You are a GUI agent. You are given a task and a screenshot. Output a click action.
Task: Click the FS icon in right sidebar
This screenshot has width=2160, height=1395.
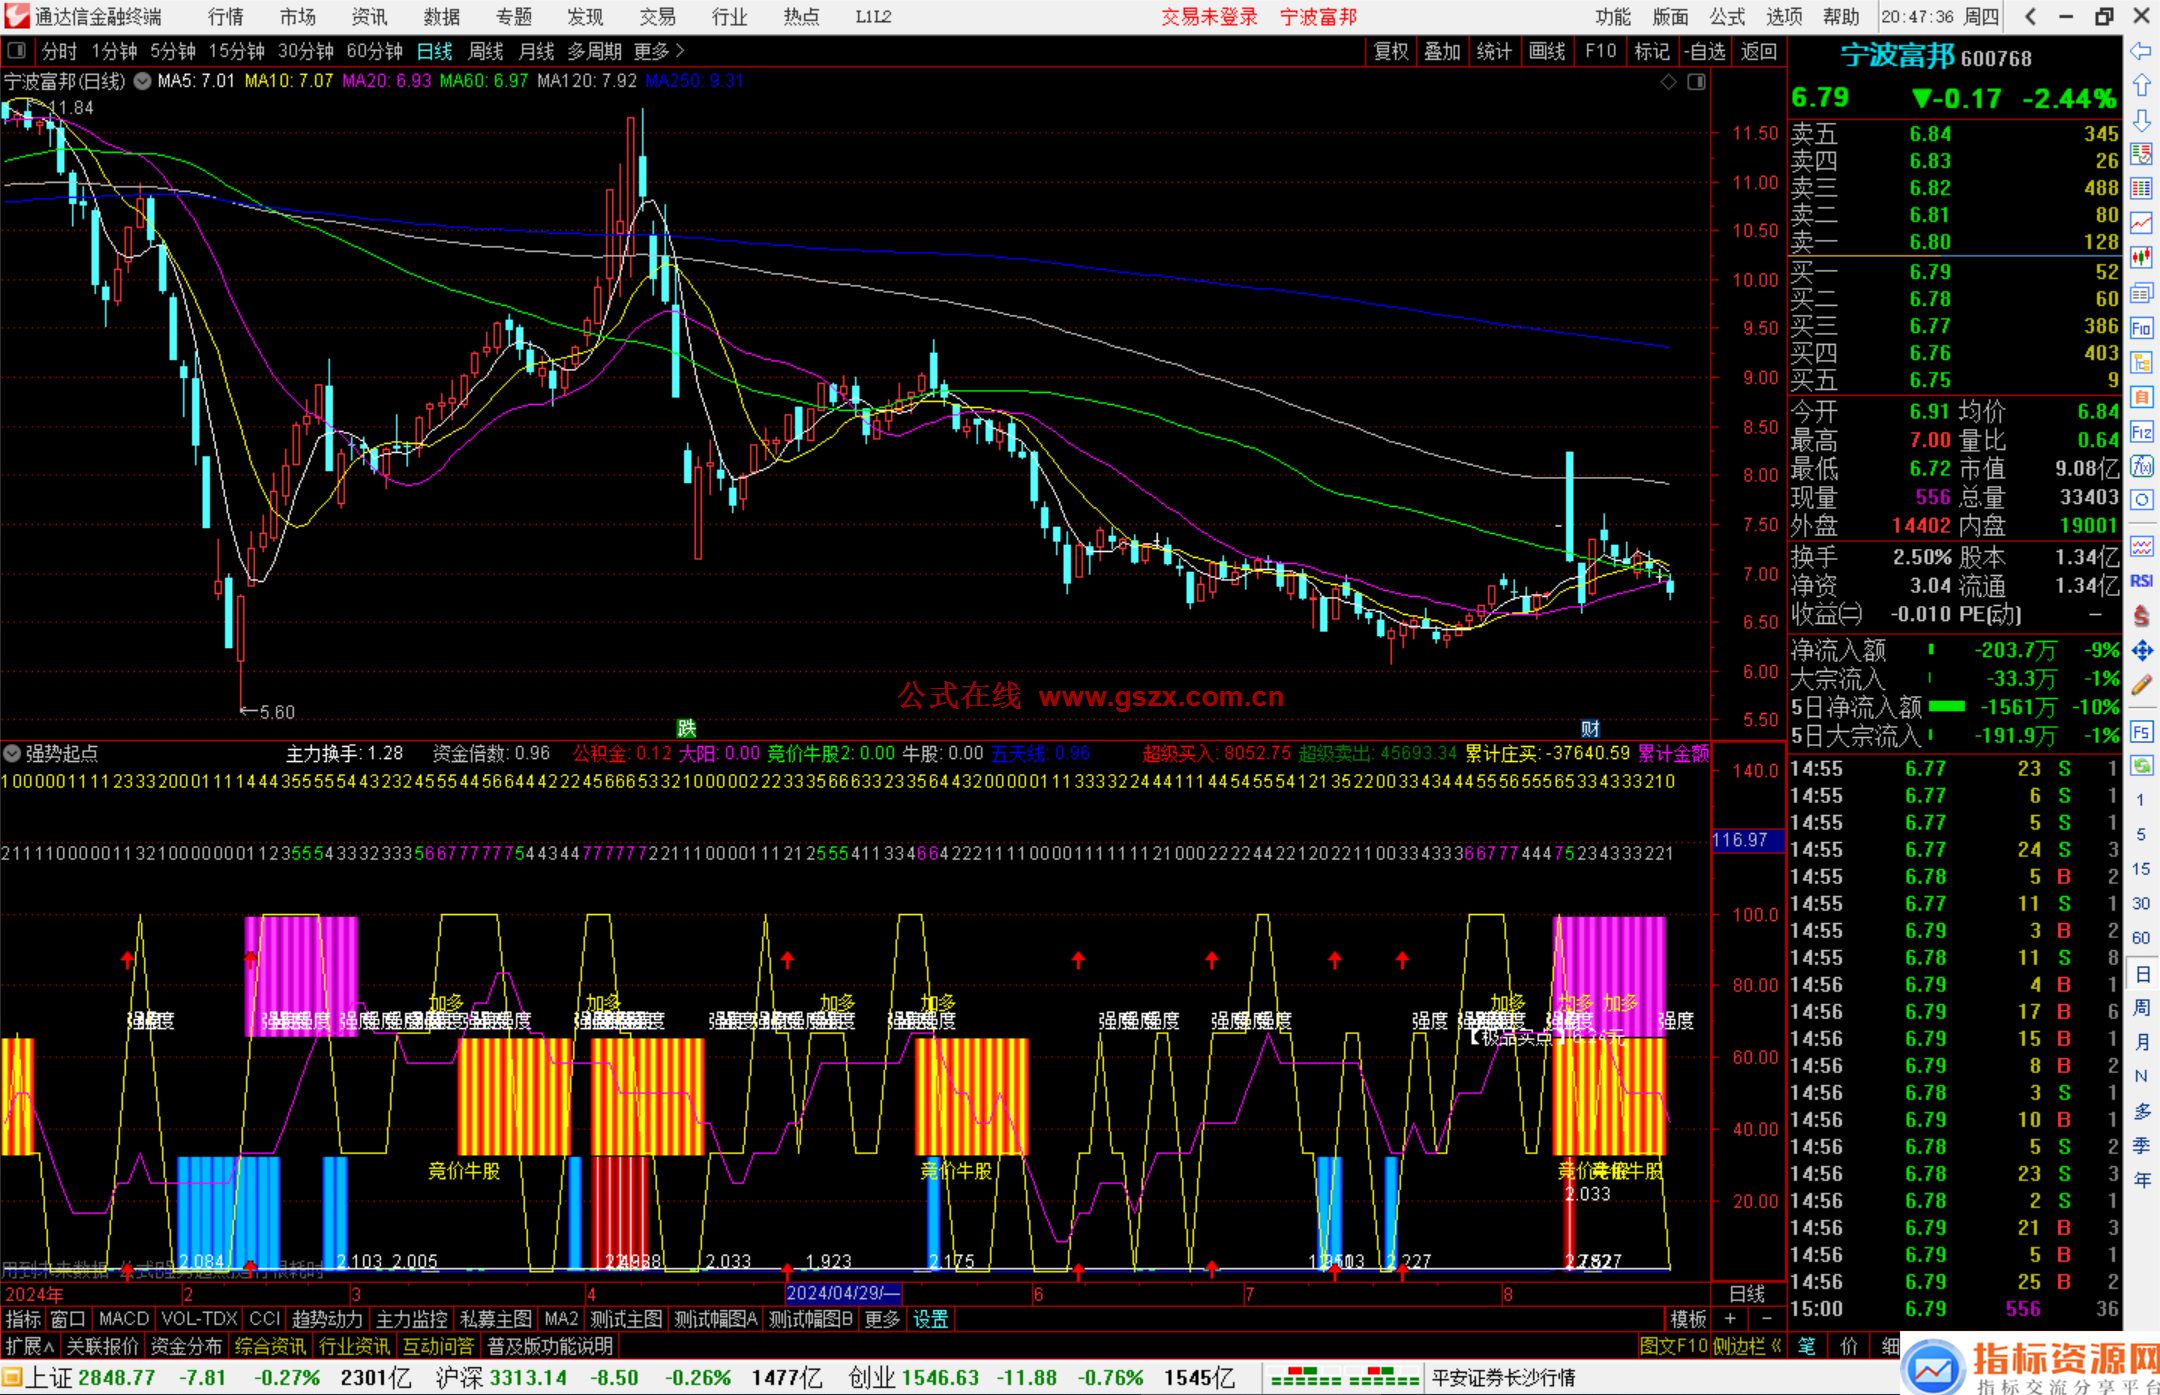(2141, 732)
